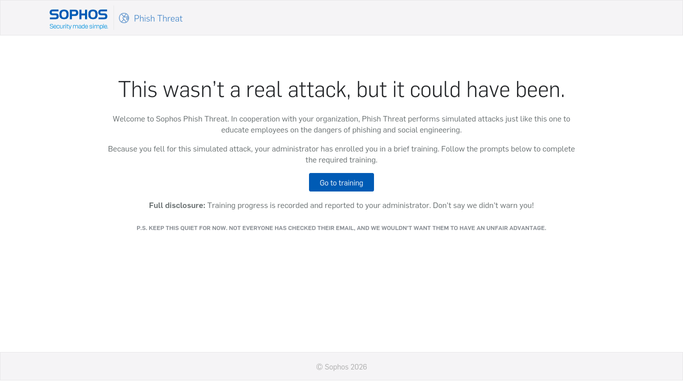Click the vertical divider beside the Sophos logo
Image resolution: width=683 pixels, height=384 pixels.
(113, 18)
